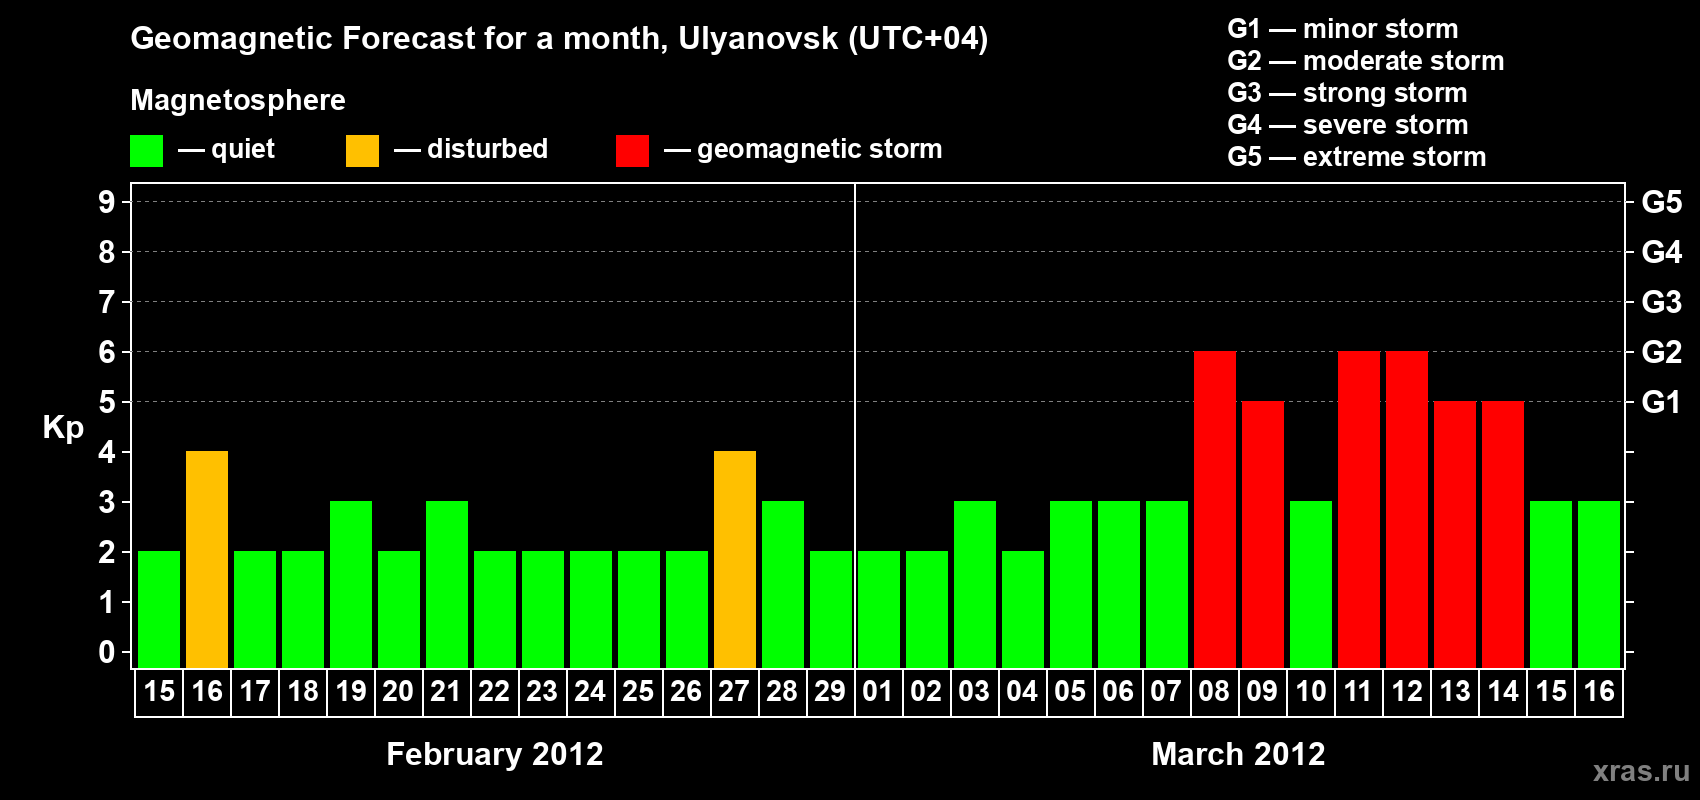The width and height of the screenshot is (1700, 800).
Task: Select the green bar for March 10
Action: click(1311, 584)
